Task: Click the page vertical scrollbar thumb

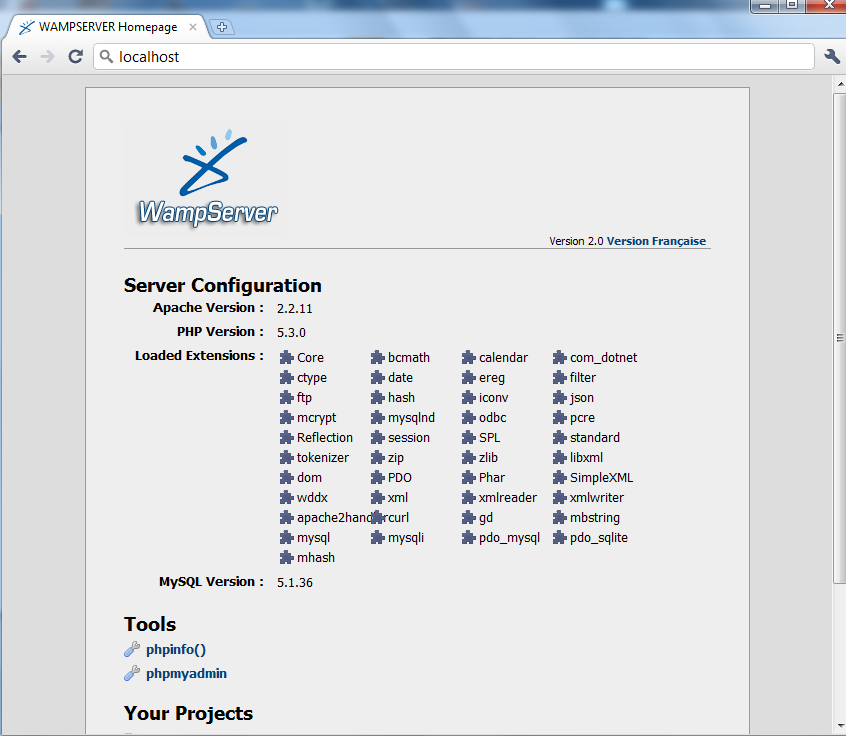Action: click(x=840, y=338)
